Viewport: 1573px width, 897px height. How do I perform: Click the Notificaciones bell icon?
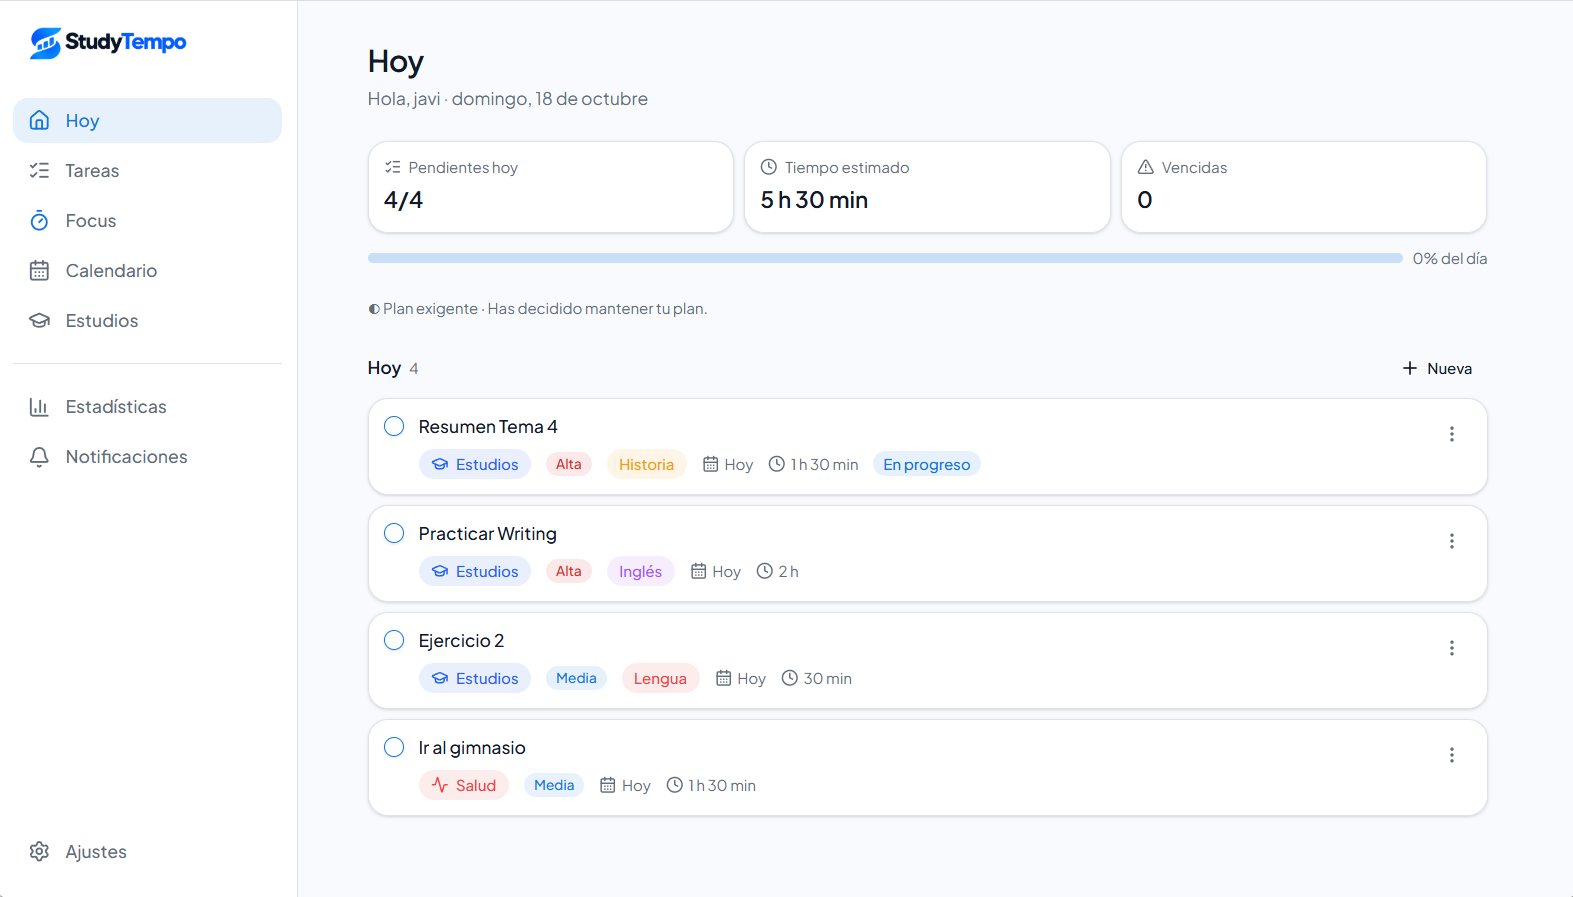pos(39,456)
